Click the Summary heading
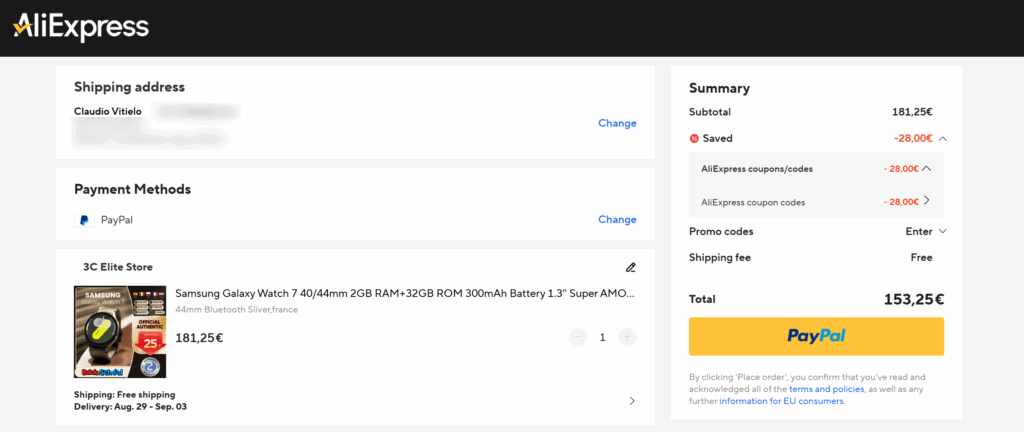Viewport: 1024px width, 432px height. click(x=720, y=88)
